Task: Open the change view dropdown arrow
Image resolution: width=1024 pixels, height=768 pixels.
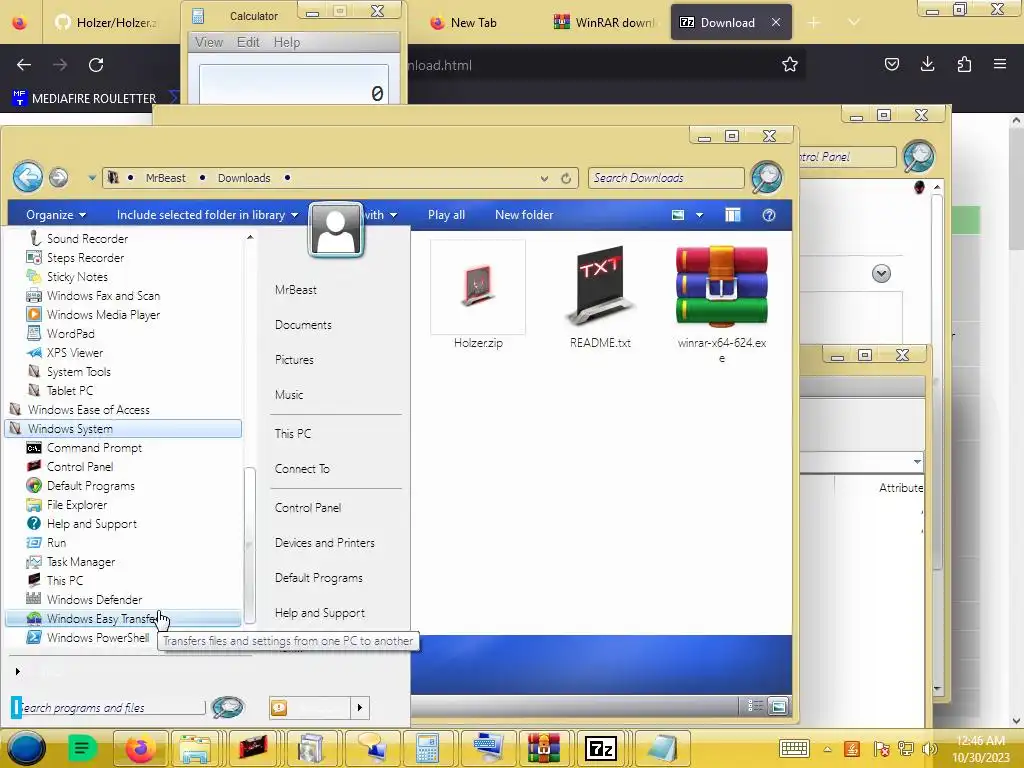Action: click(699, 215)
